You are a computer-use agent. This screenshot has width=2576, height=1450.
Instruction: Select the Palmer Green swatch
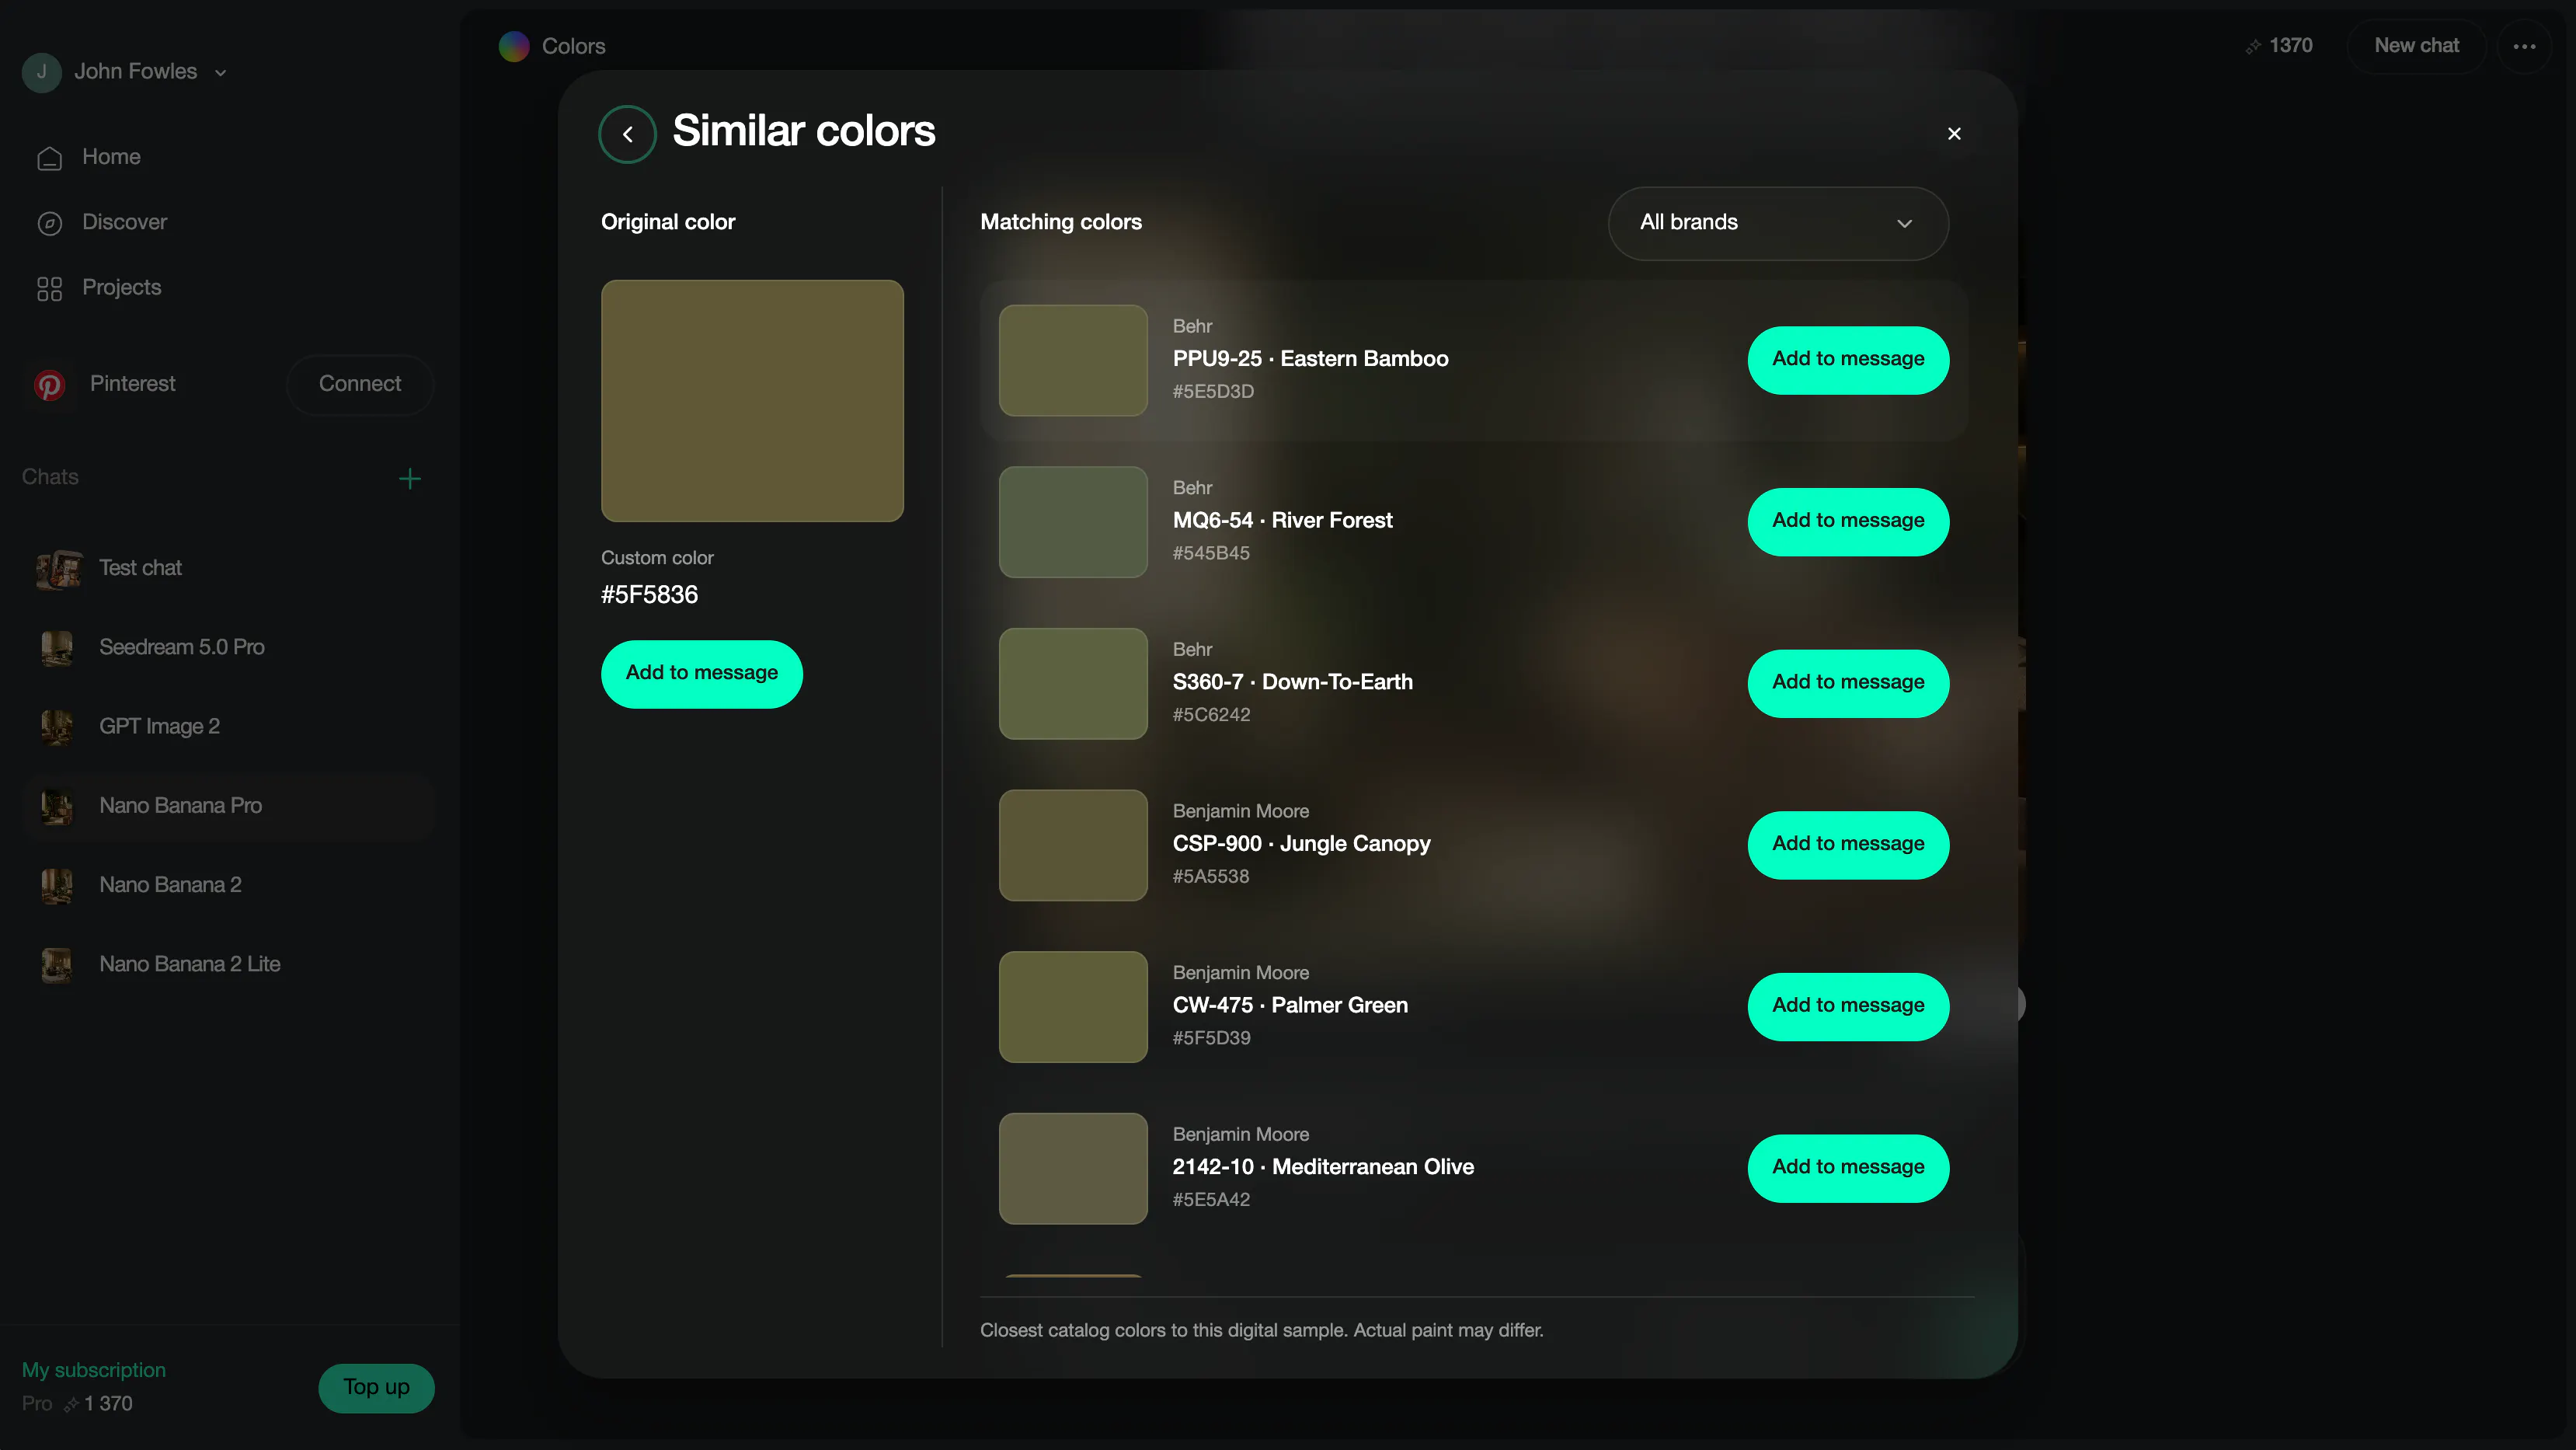point(1073,1007)
